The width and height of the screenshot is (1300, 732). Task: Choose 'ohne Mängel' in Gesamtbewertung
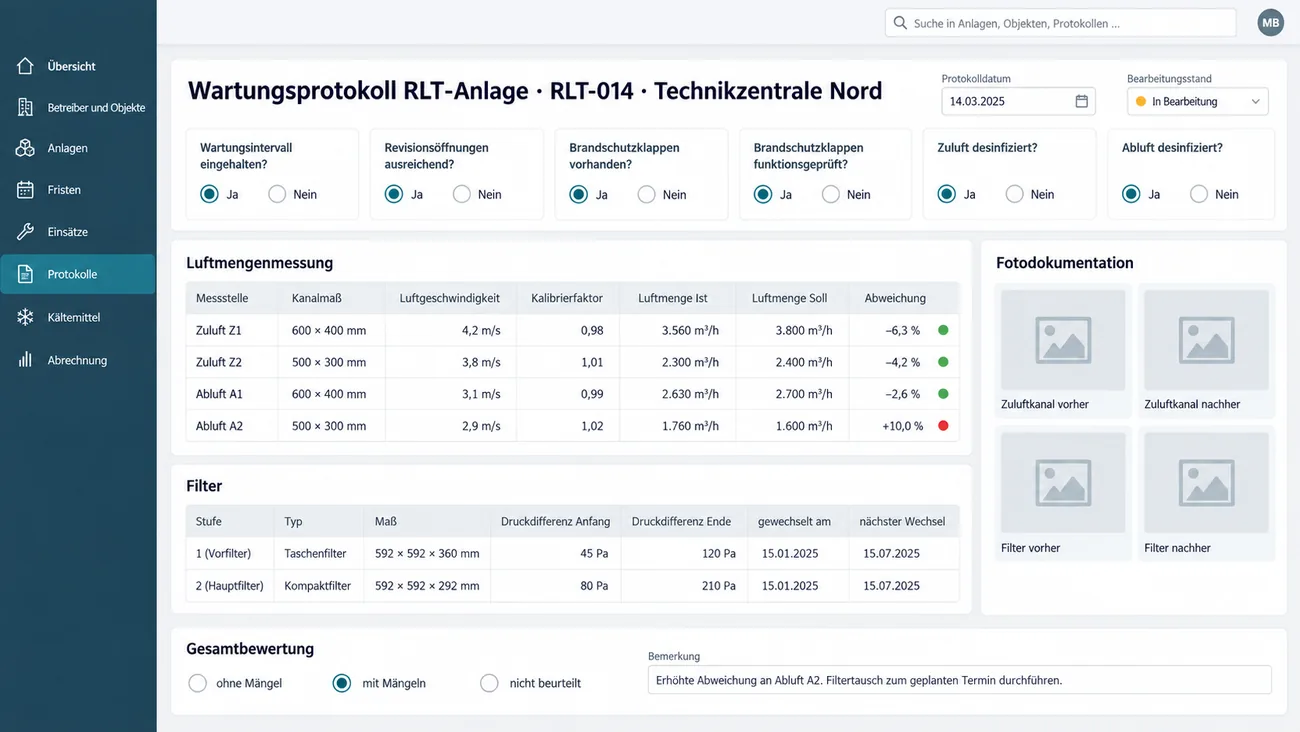coord(197,683)
